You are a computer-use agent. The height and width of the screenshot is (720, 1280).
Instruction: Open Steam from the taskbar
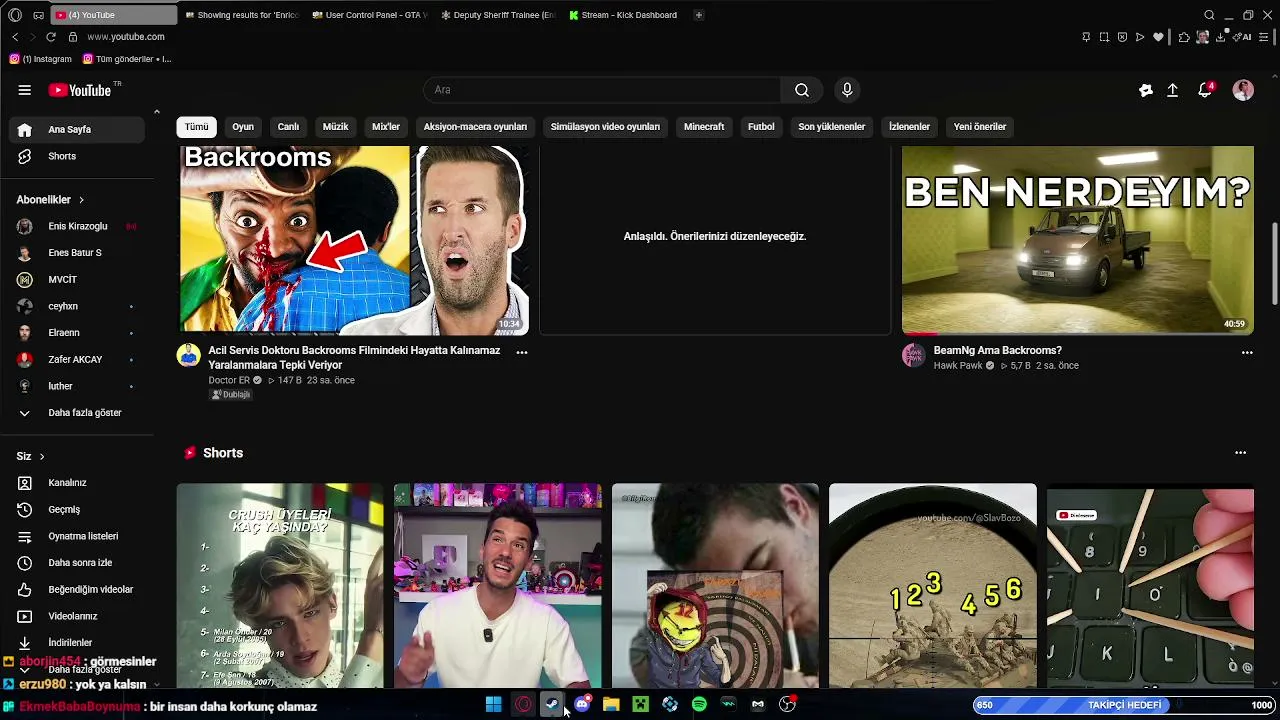[x=552, y=705]
